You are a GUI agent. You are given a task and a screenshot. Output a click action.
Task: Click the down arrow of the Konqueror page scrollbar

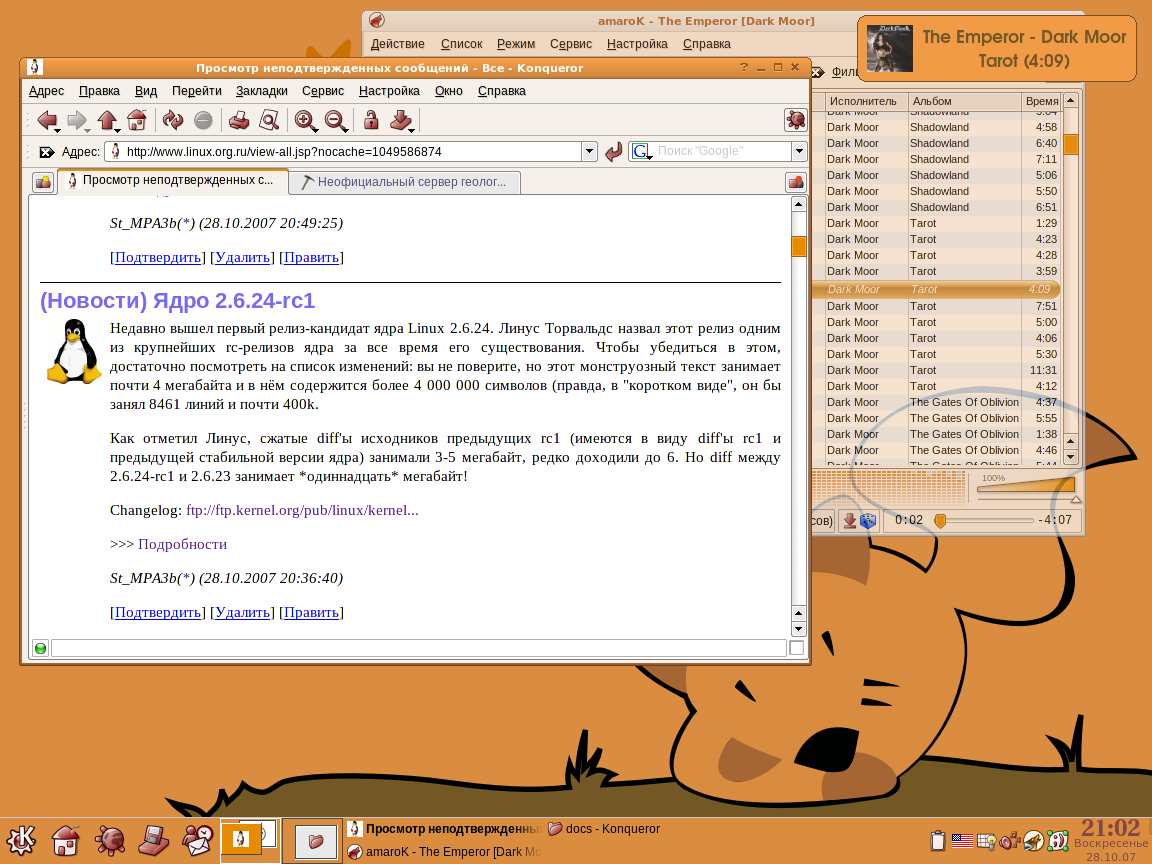tap(799, 629)
